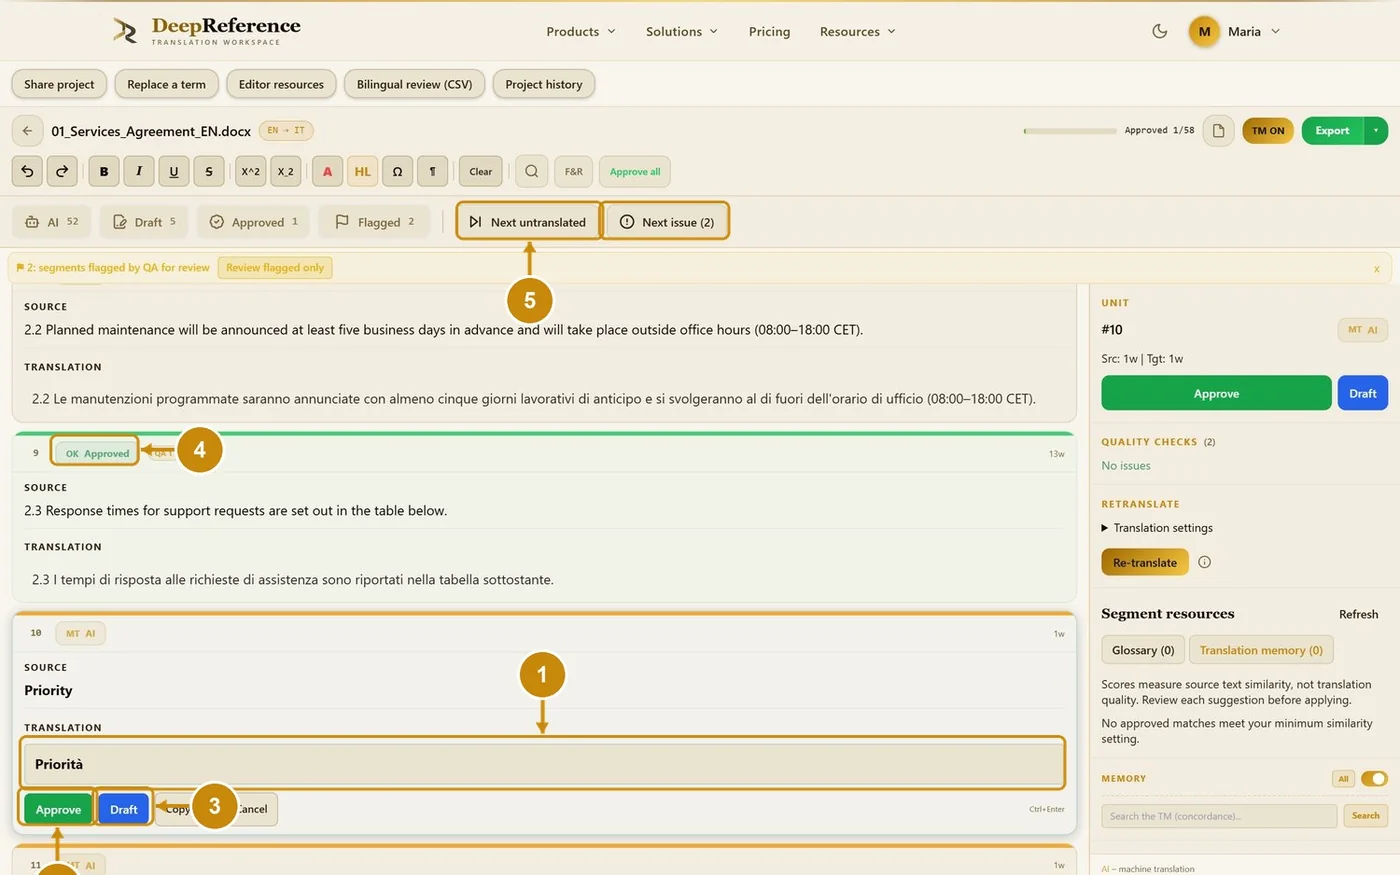Click the Priorità translation text box
The width and height of the screenshot is (1400, 875).
[x=543, y=764]
